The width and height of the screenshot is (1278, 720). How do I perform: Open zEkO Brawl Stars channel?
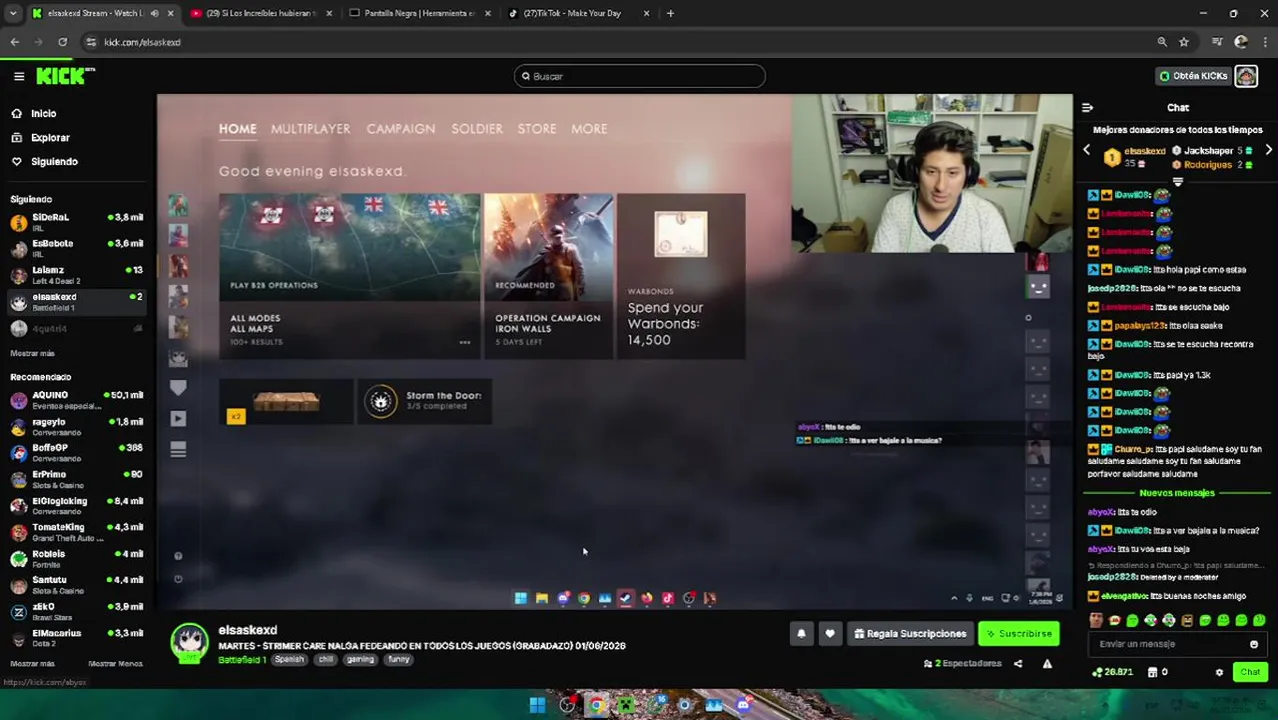(x=76, y=612)
